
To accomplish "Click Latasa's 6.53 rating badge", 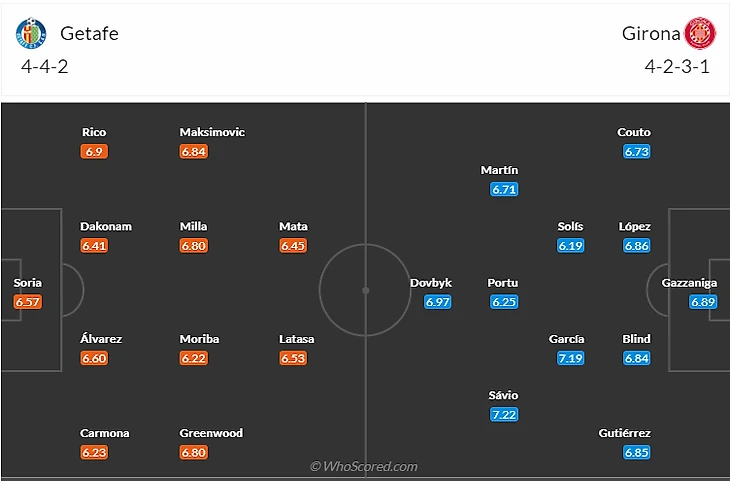I will click(x=293, y=358).
